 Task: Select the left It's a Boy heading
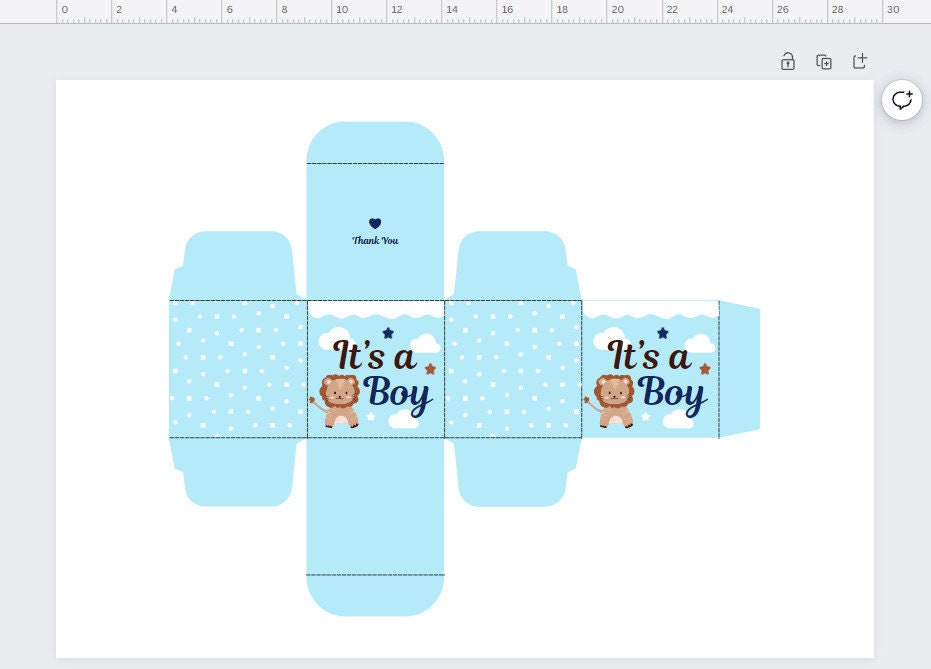378,370
